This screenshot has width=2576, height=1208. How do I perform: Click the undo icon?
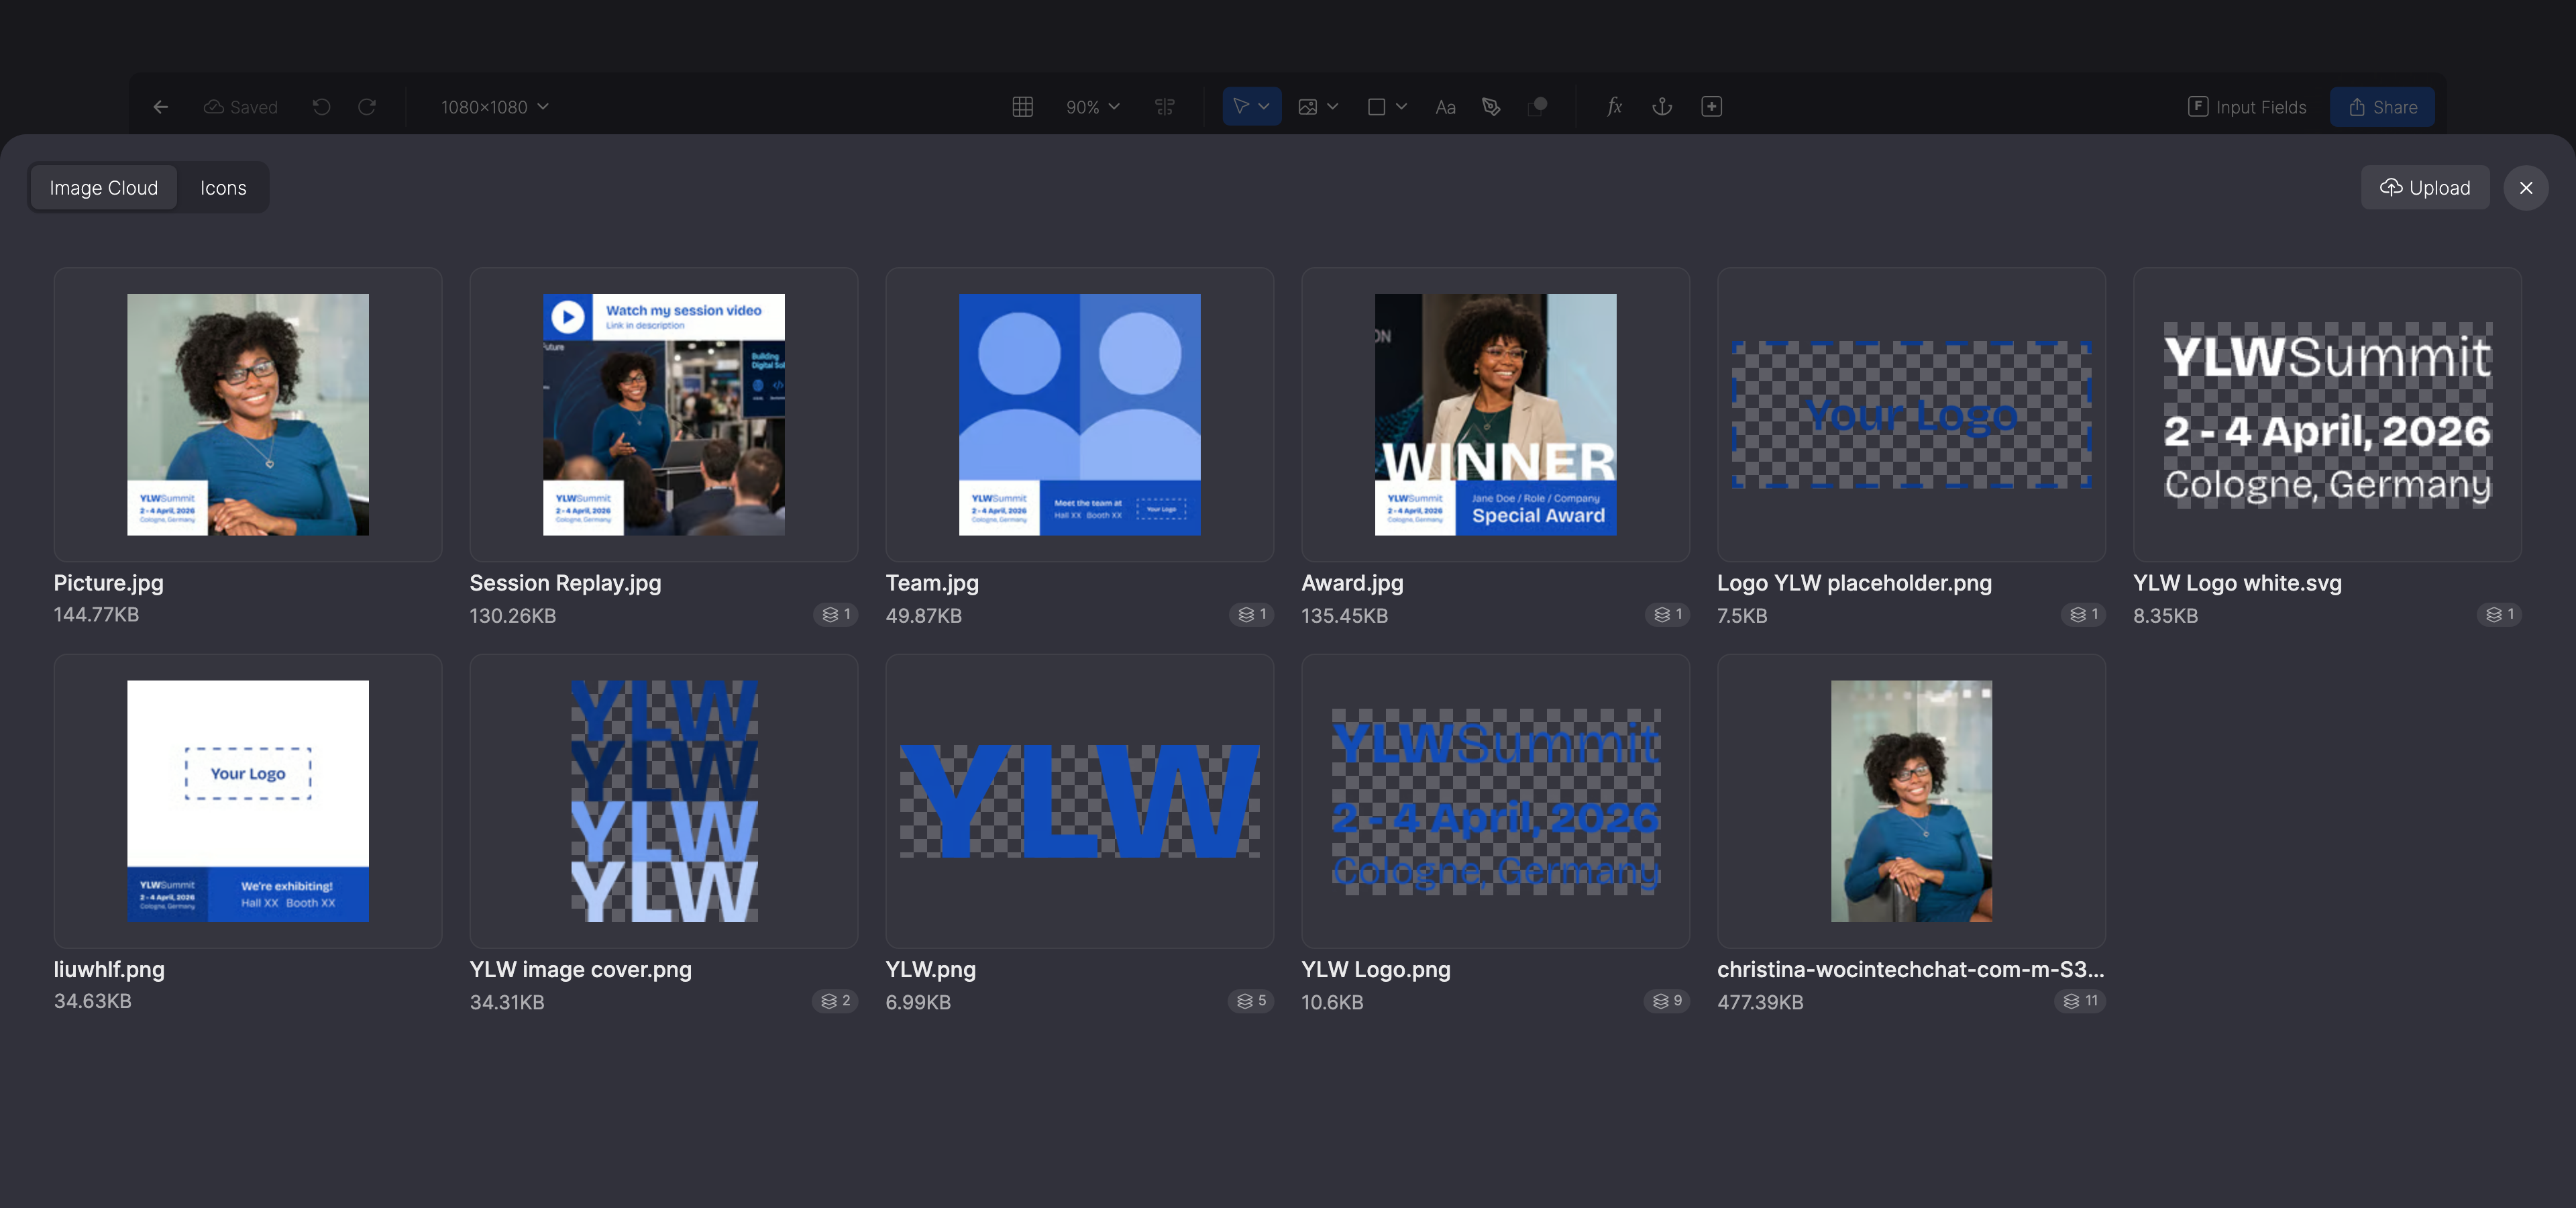[321, 107]
